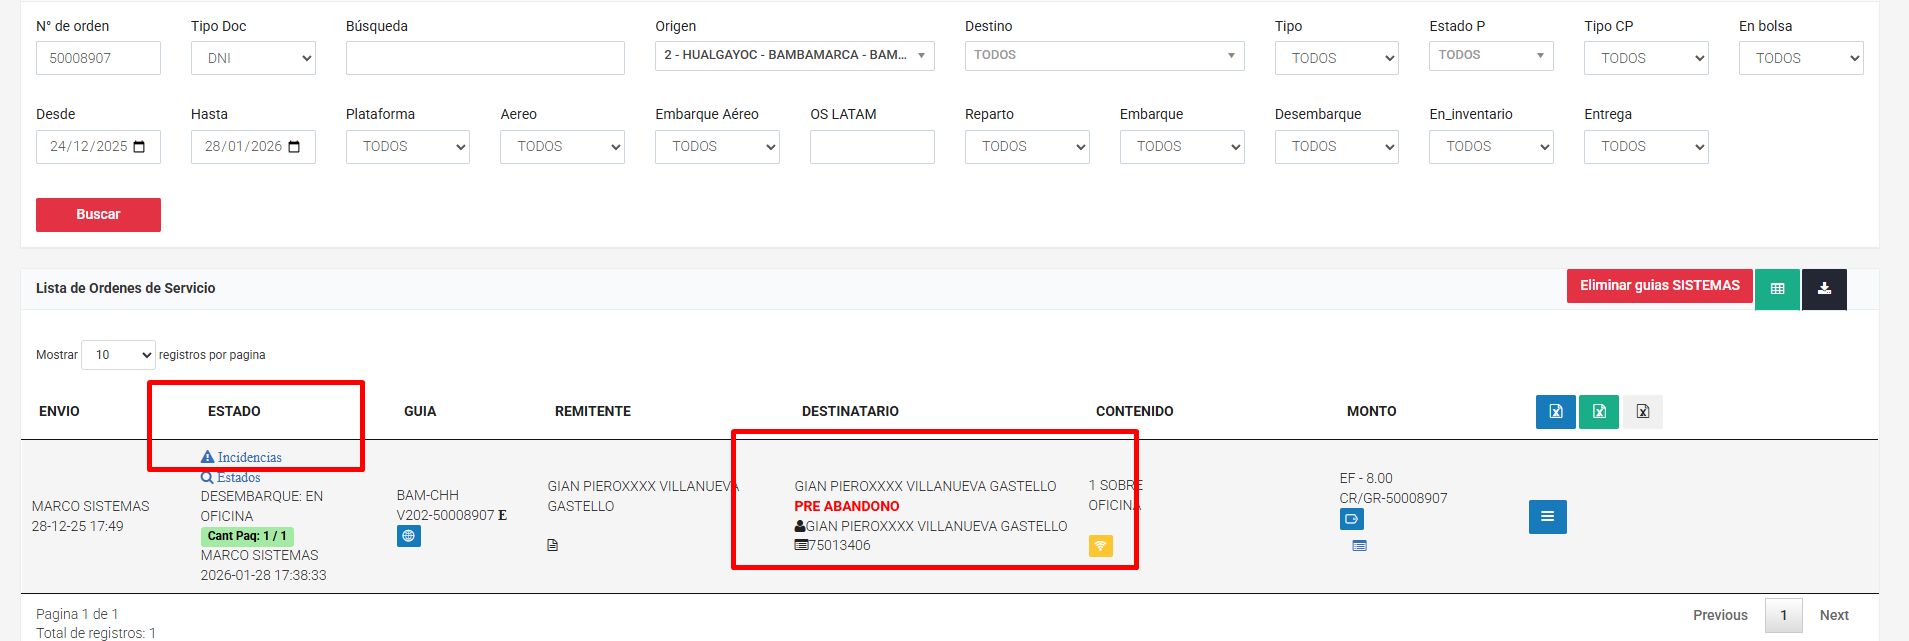Go to the Next page
Viewport: 1909px width, 641px height.
tap(1833, 615)
